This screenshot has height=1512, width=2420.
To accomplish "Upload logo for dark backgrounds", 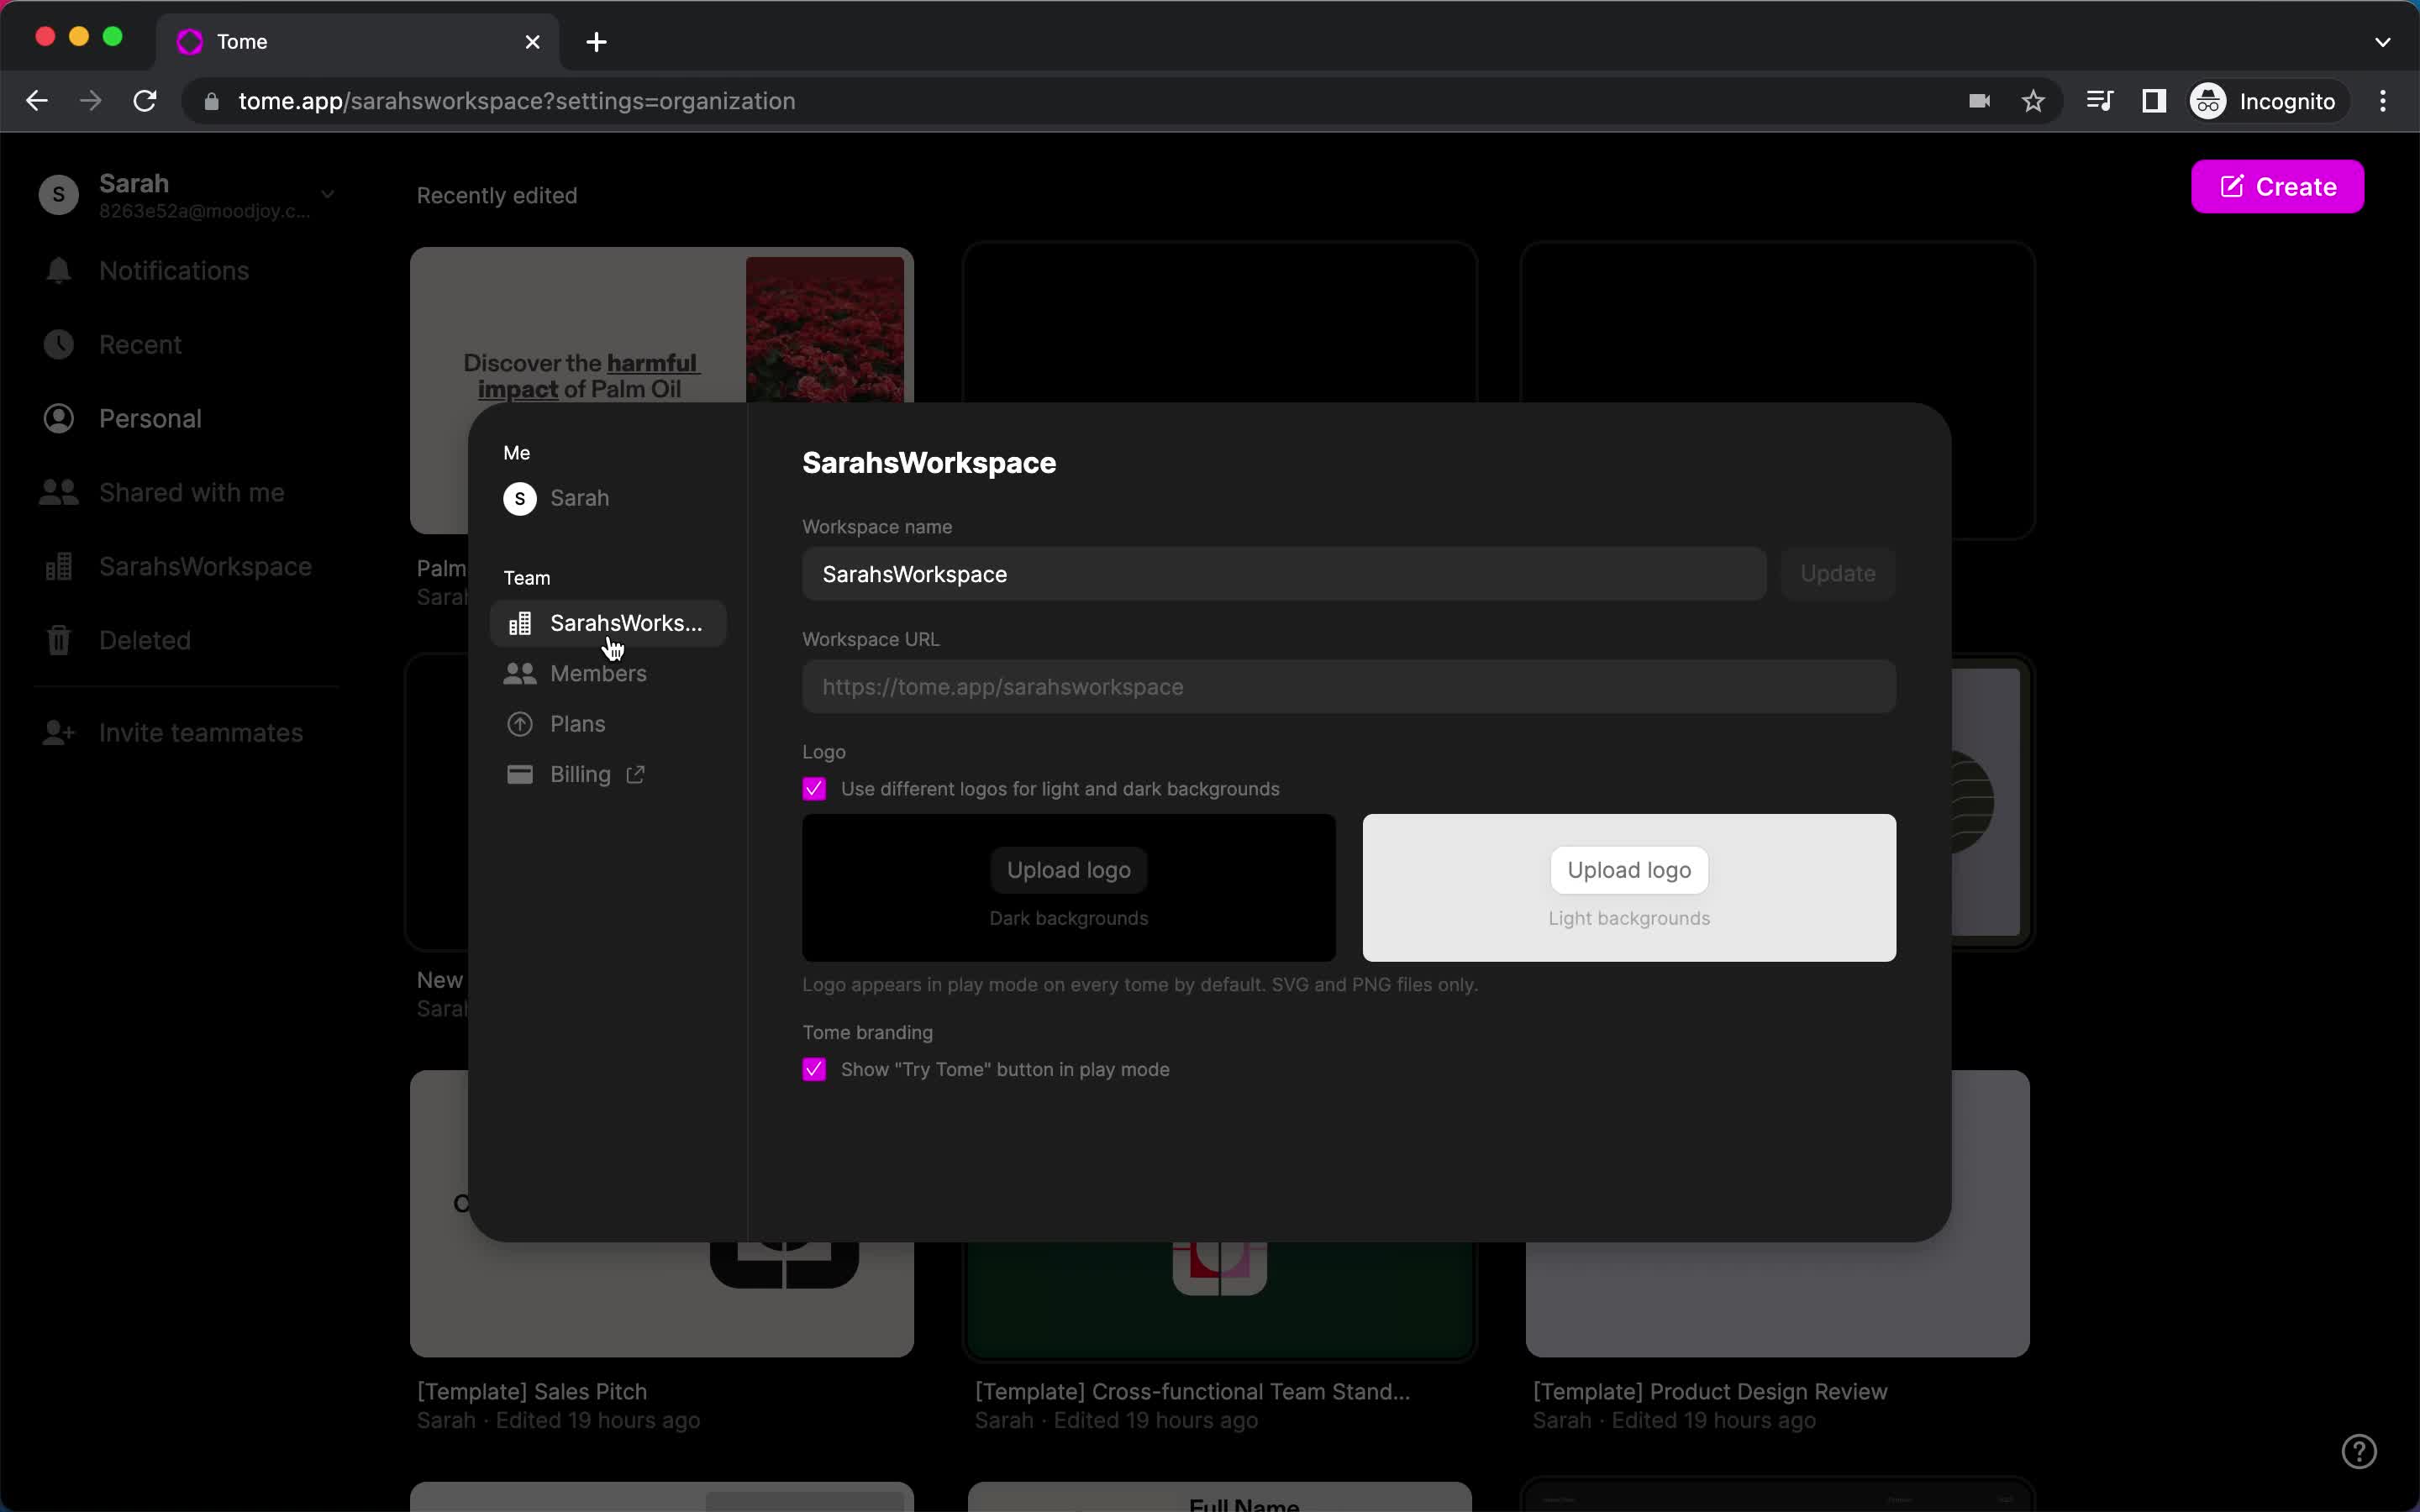I will (1068, 870).
